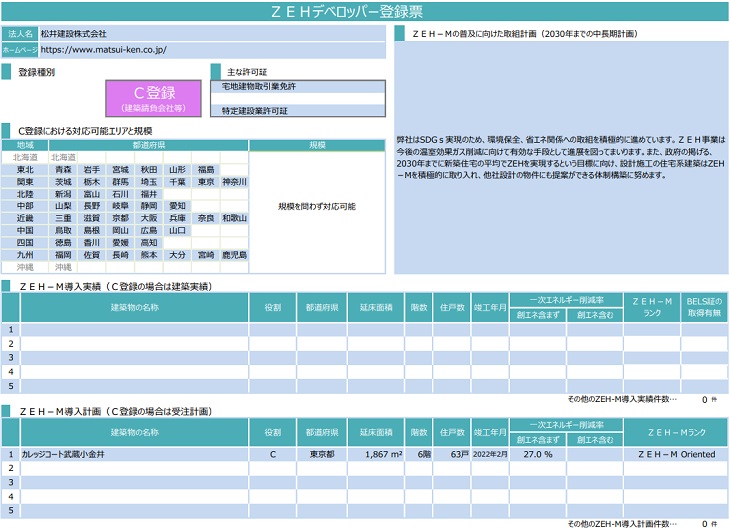This screenshot has width=730, height=531.
Task: Select the 北陸 region cell
Action: pos(25,194)
